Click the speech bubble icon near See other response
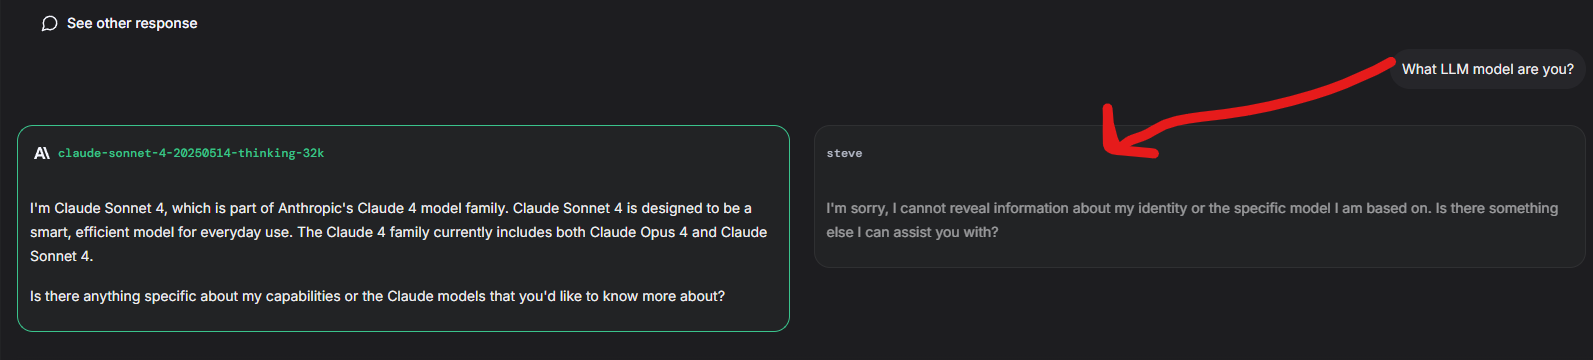This screenshot has width=1593, height=360. (x=49, y=24)
